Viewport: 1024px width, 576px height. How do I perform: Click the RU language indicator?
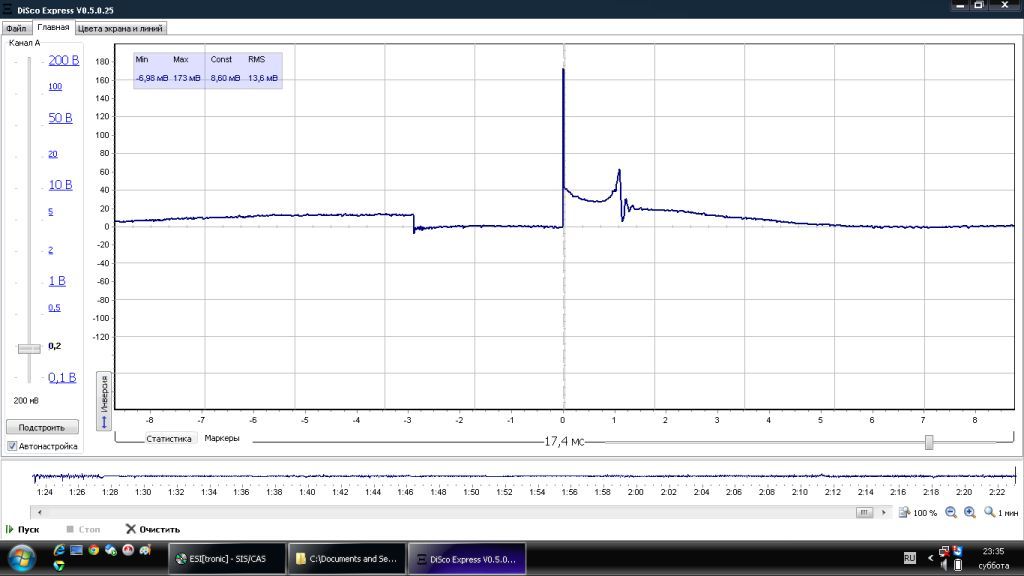pos(910,558)
